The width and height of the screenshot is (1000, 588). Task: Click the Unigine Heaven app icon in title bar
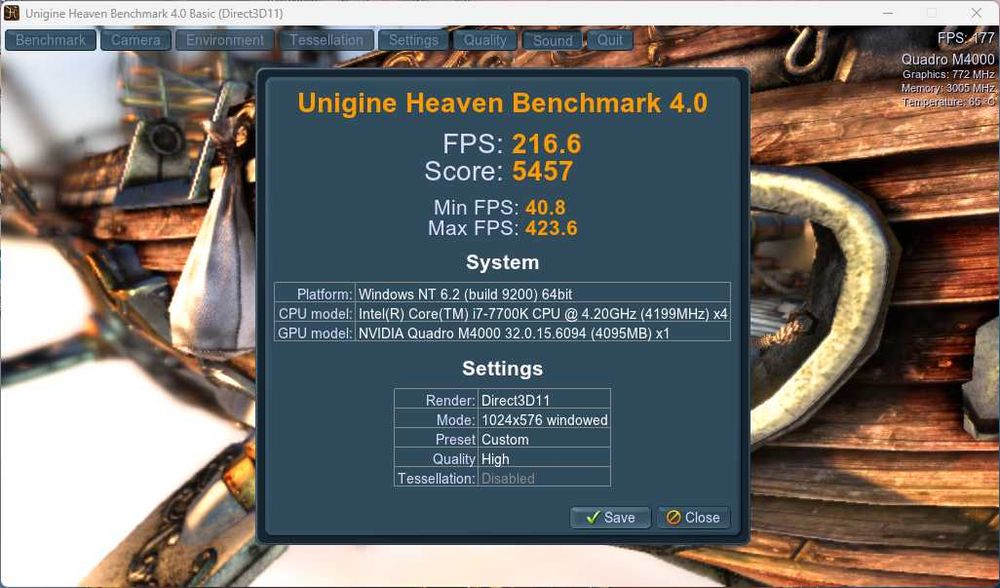point(11,12)
